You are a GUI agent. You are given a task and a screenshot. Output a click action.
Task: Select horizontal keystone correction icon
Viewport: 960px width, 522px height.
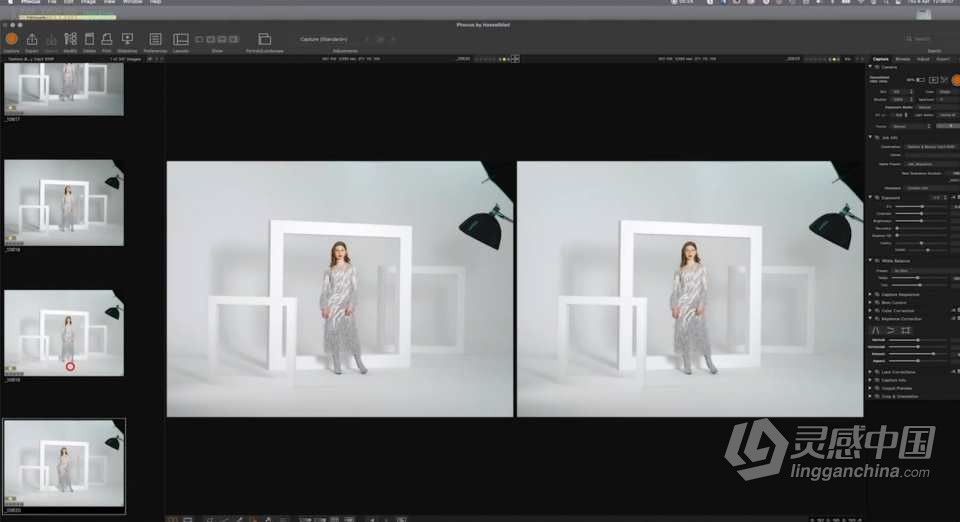coord(892,329)
